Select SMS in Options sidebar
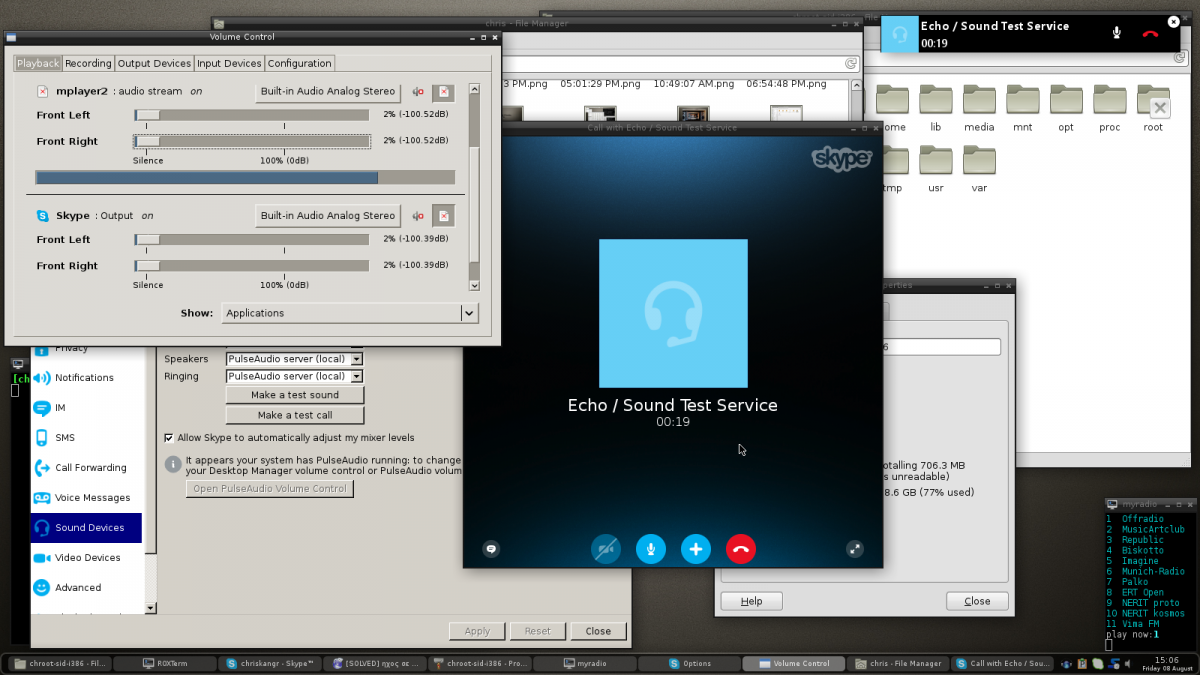 pyautogui.click(x=86, y=438)
